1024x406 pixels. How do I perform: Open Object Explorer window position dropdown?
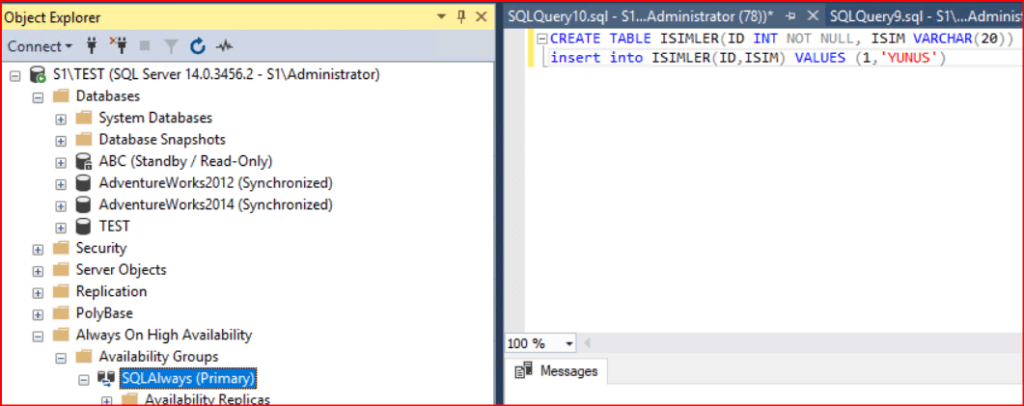pyautogui.click(x=441, y=17)
